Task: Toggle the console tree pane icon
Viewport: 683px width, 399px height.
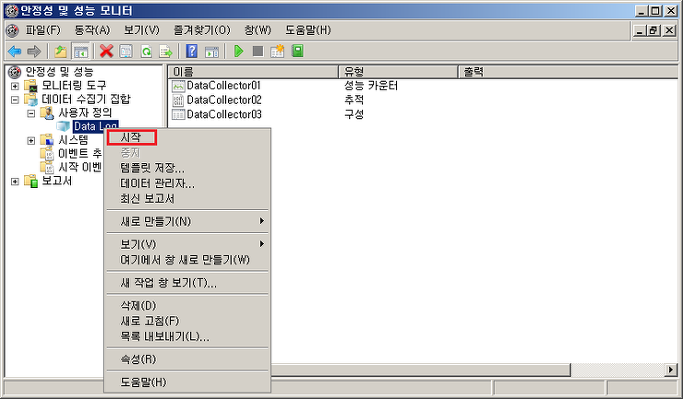Action: tap(81, 51)
